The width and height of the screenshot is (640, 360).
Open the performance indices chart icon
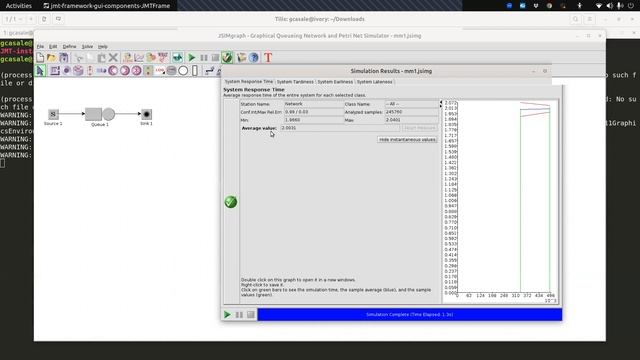[x=139, y=58]
